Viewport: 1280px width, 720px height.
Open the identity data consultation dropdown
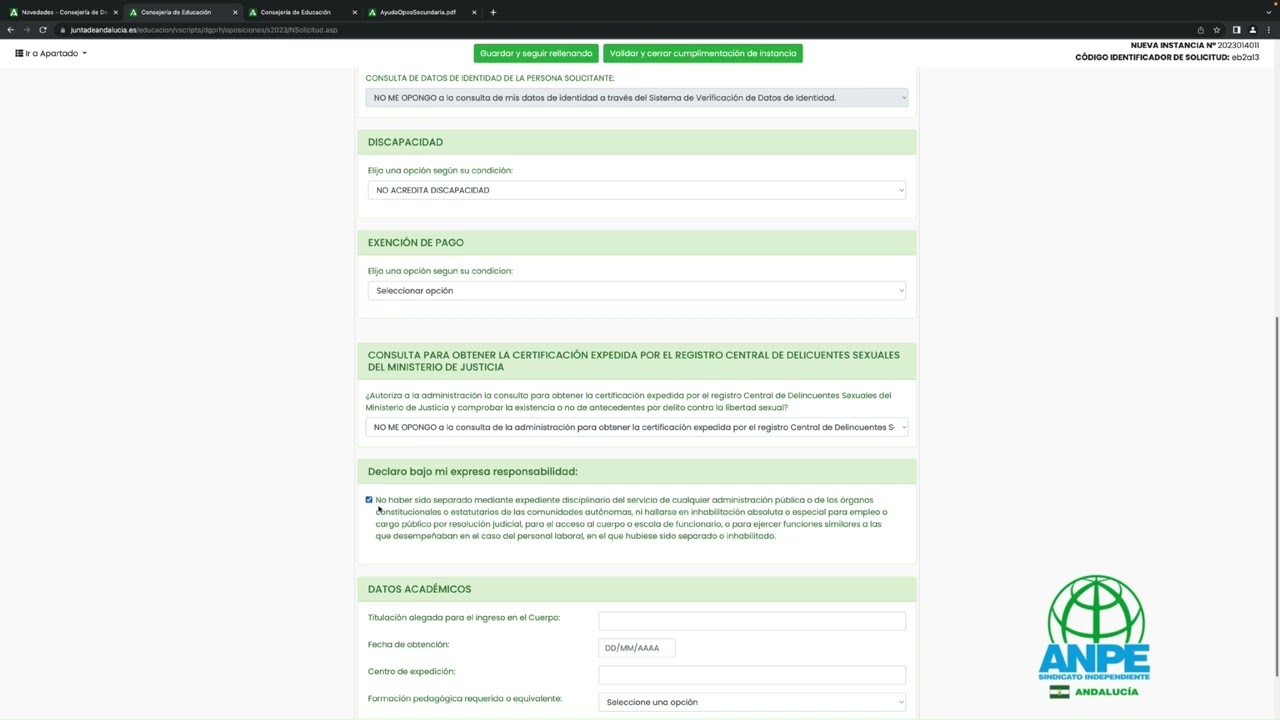(x=637, y=98)
